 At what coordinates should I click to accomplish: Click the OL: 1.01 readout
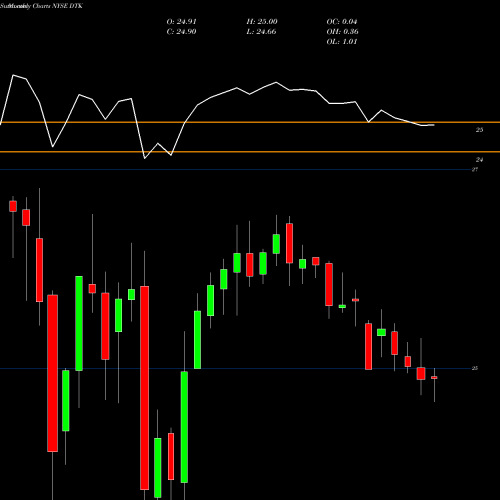click(342, 42)
